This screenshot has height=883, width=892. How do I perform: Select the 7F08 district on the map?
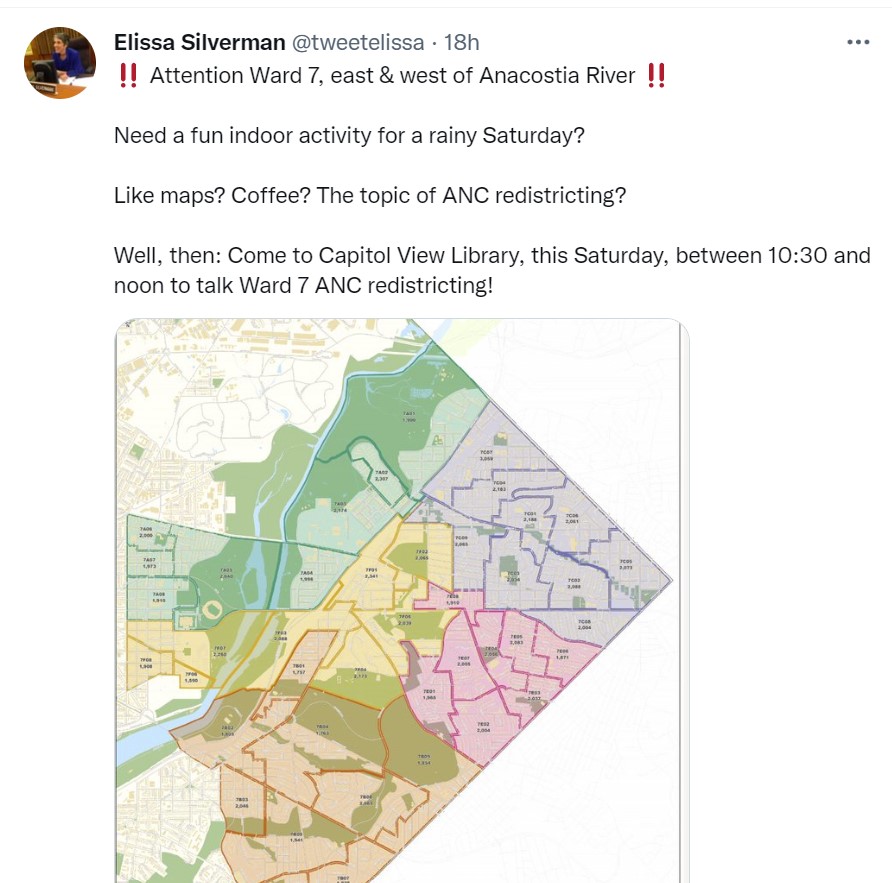click(146, 662)
